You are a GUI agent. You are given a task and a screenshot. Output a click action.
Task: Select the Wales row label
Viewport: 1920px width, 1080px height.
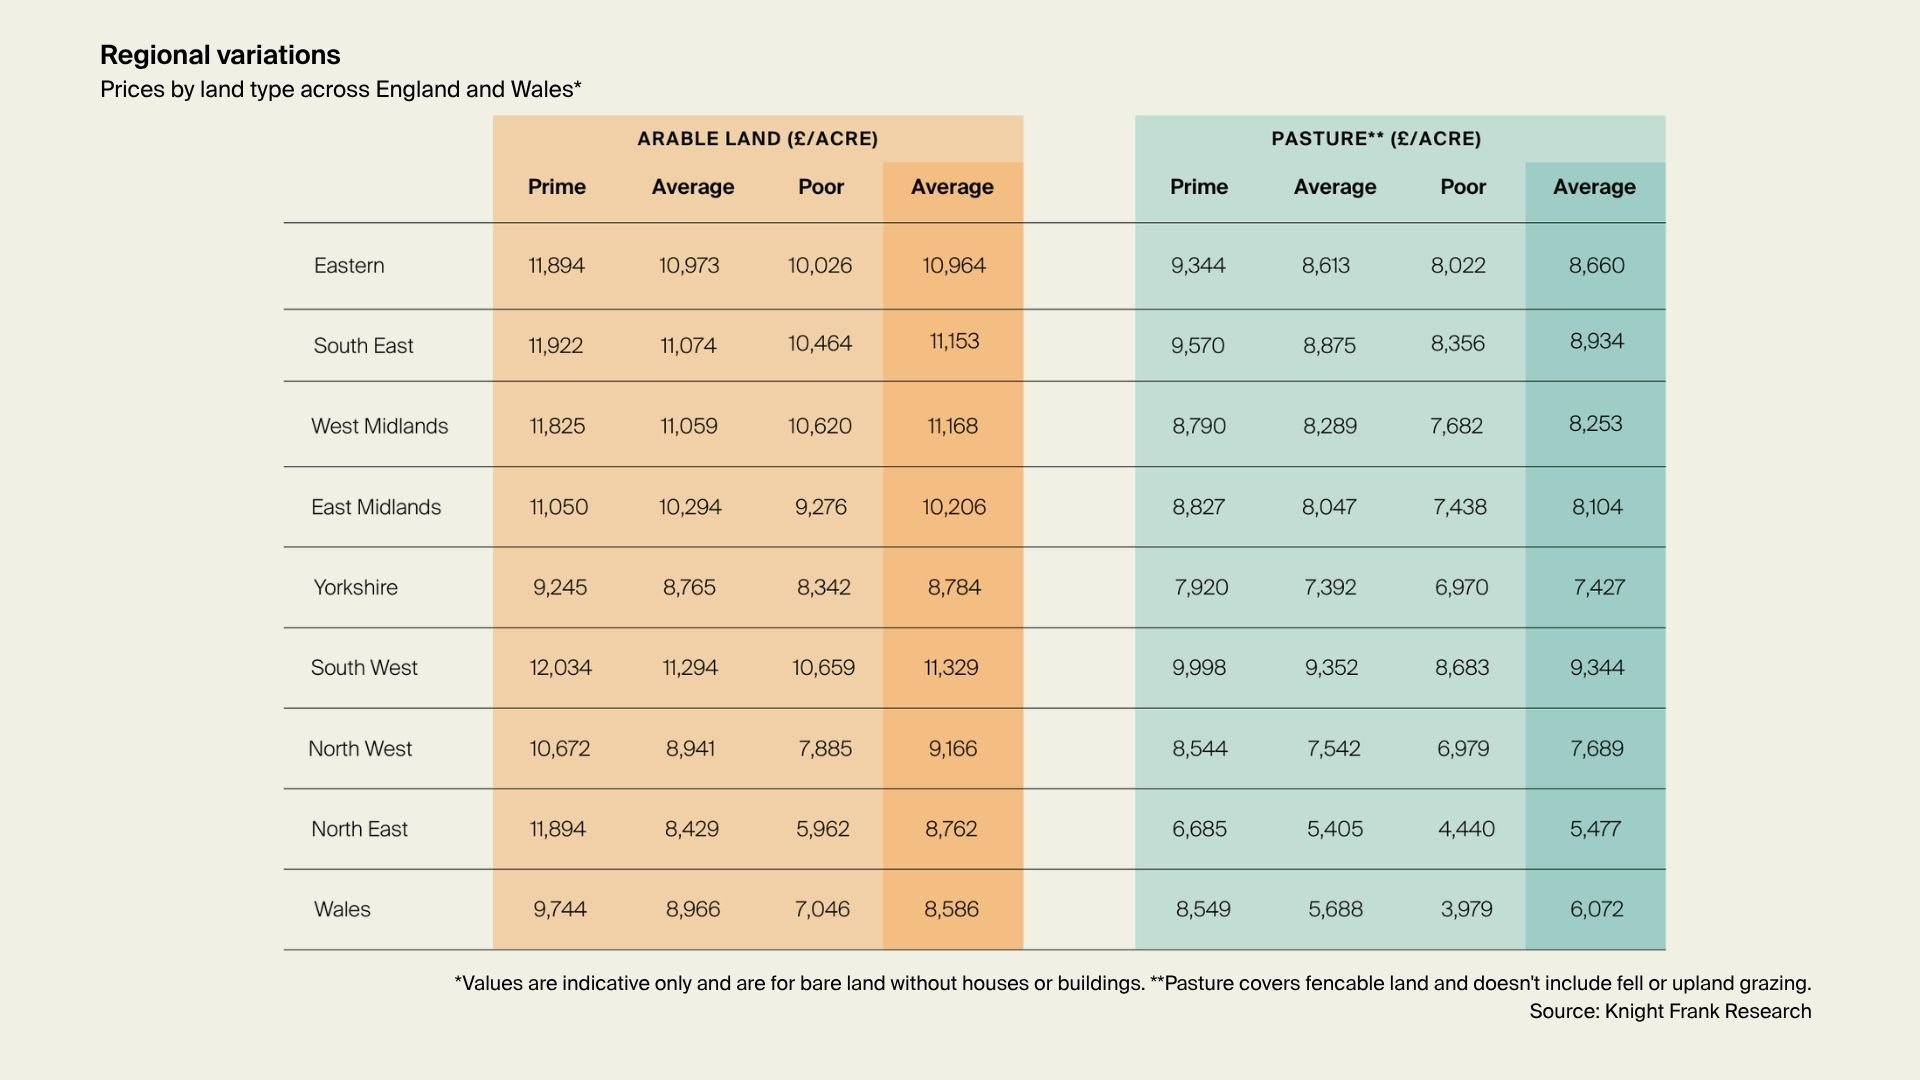tap(342, 910)
